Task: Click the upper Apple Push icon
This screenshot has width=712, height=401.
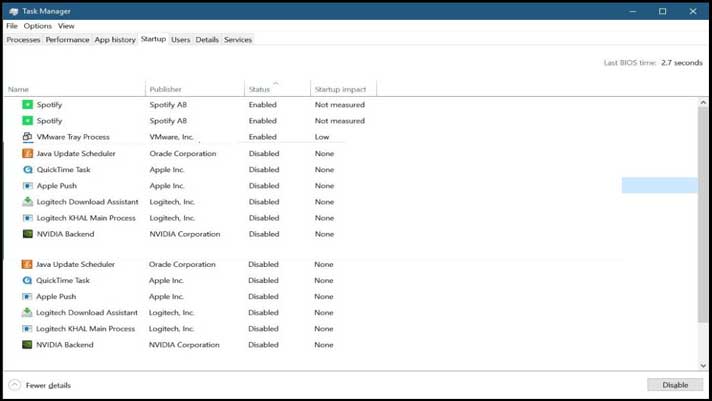Action: click(27, 186)
